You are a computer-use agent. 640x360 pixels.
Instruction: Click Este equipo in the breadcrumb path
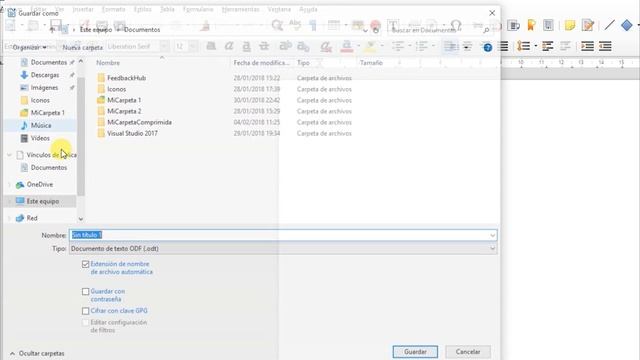click(x=96, y=30)
